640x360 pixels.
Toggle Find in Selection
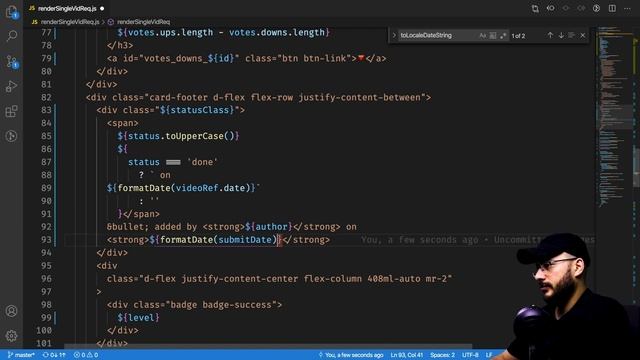pyautogui.click(x=571, y=36)
